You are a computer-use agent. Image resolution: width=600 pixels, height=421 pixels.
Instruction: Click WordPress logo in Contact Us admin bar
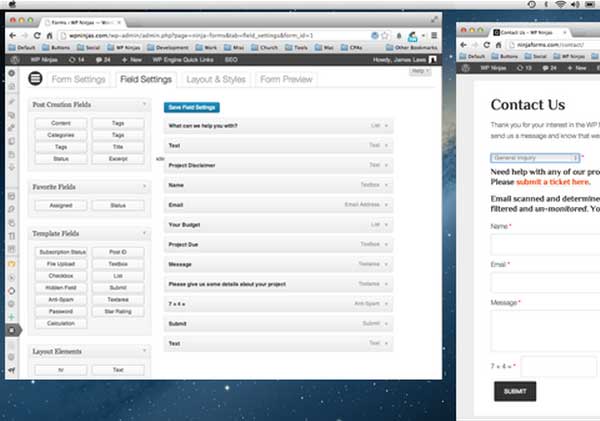click(466, 68)
